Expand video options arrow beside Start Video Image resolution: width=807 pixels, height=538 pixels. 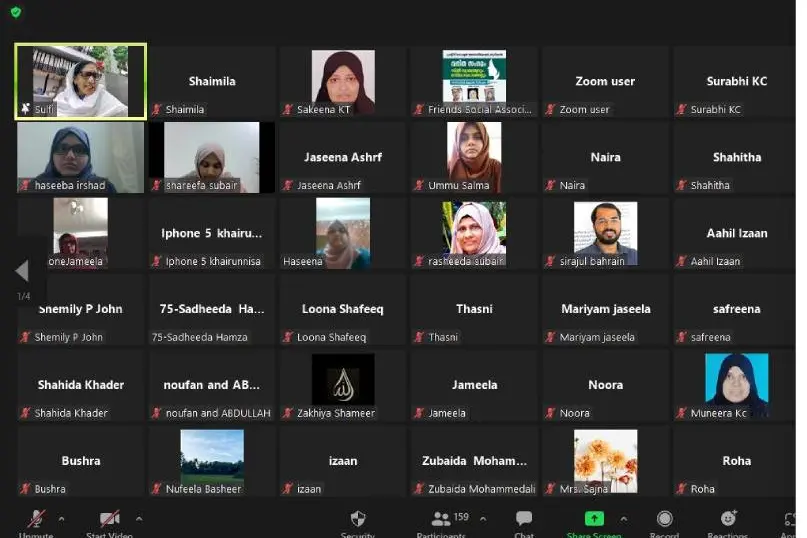(x=139, y=519)
